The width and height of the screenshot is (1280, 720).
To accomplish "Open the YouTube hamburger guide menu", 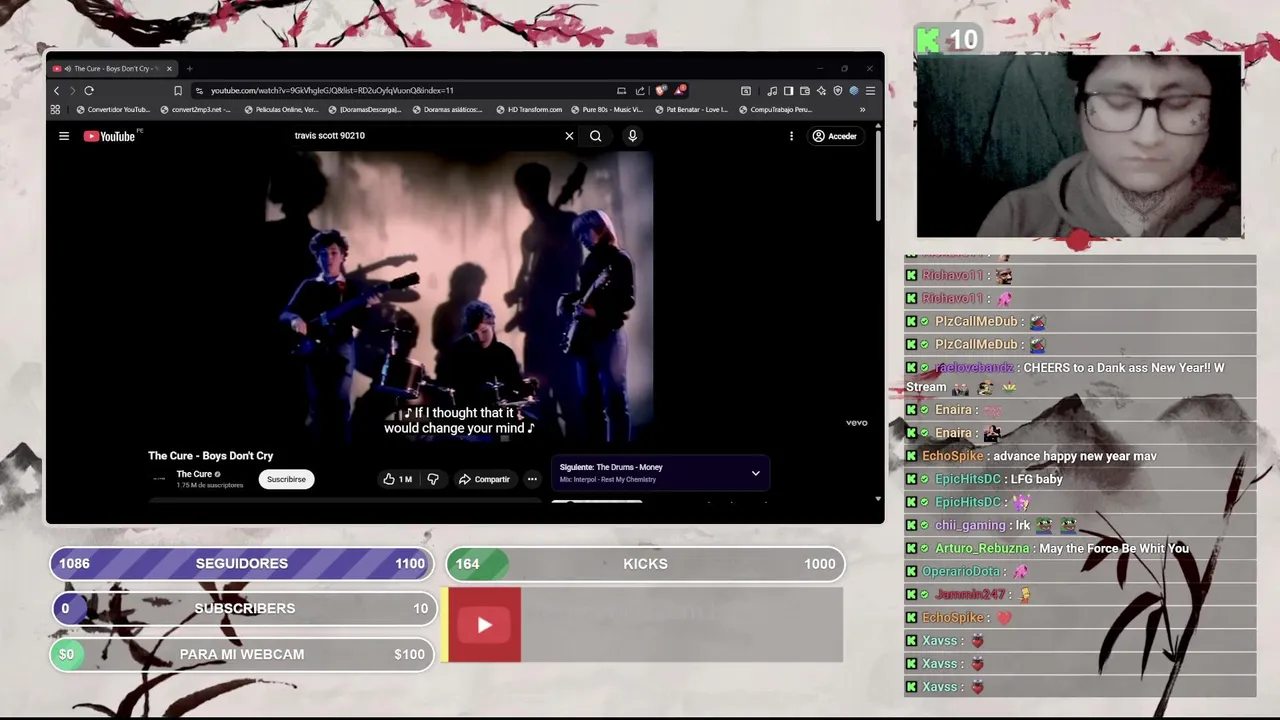I will pyautogui.click(x=64, y=136).
